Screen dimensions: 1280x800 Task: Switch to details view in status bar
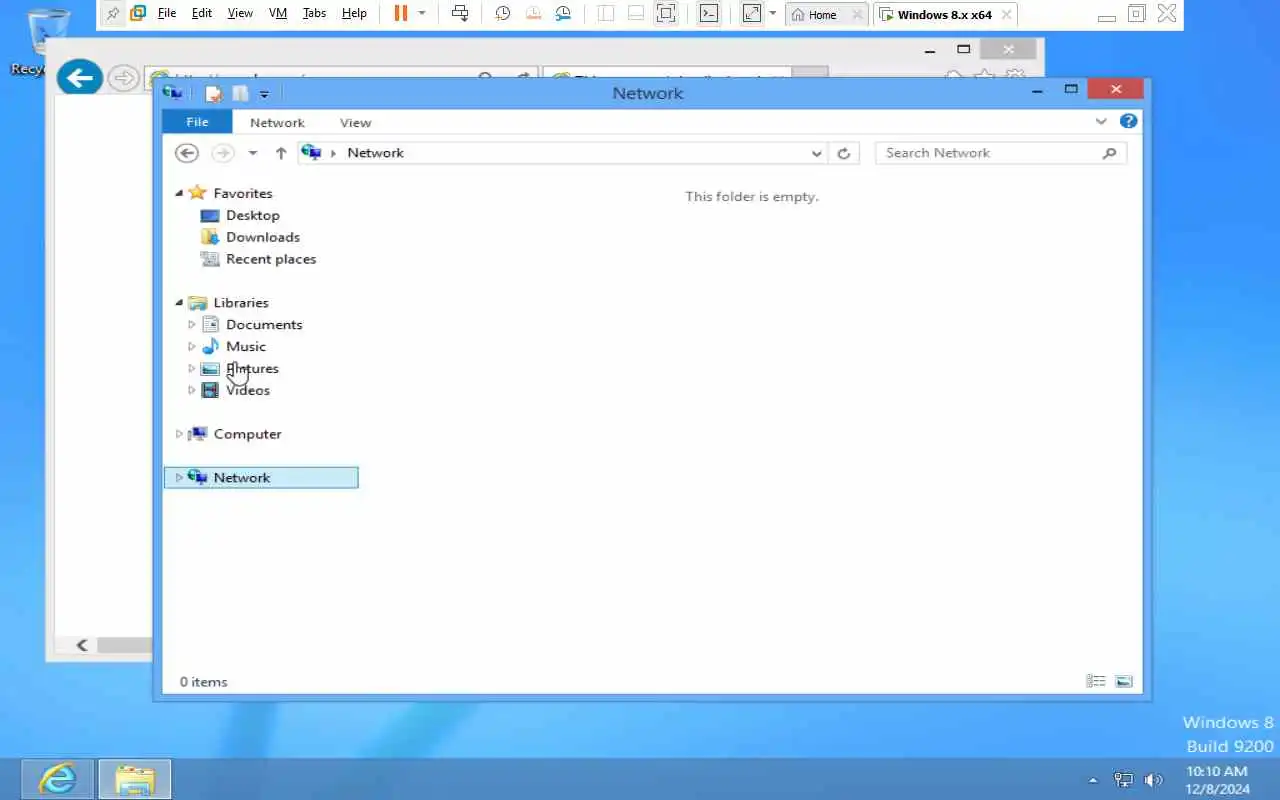[x=1096, y=681]
